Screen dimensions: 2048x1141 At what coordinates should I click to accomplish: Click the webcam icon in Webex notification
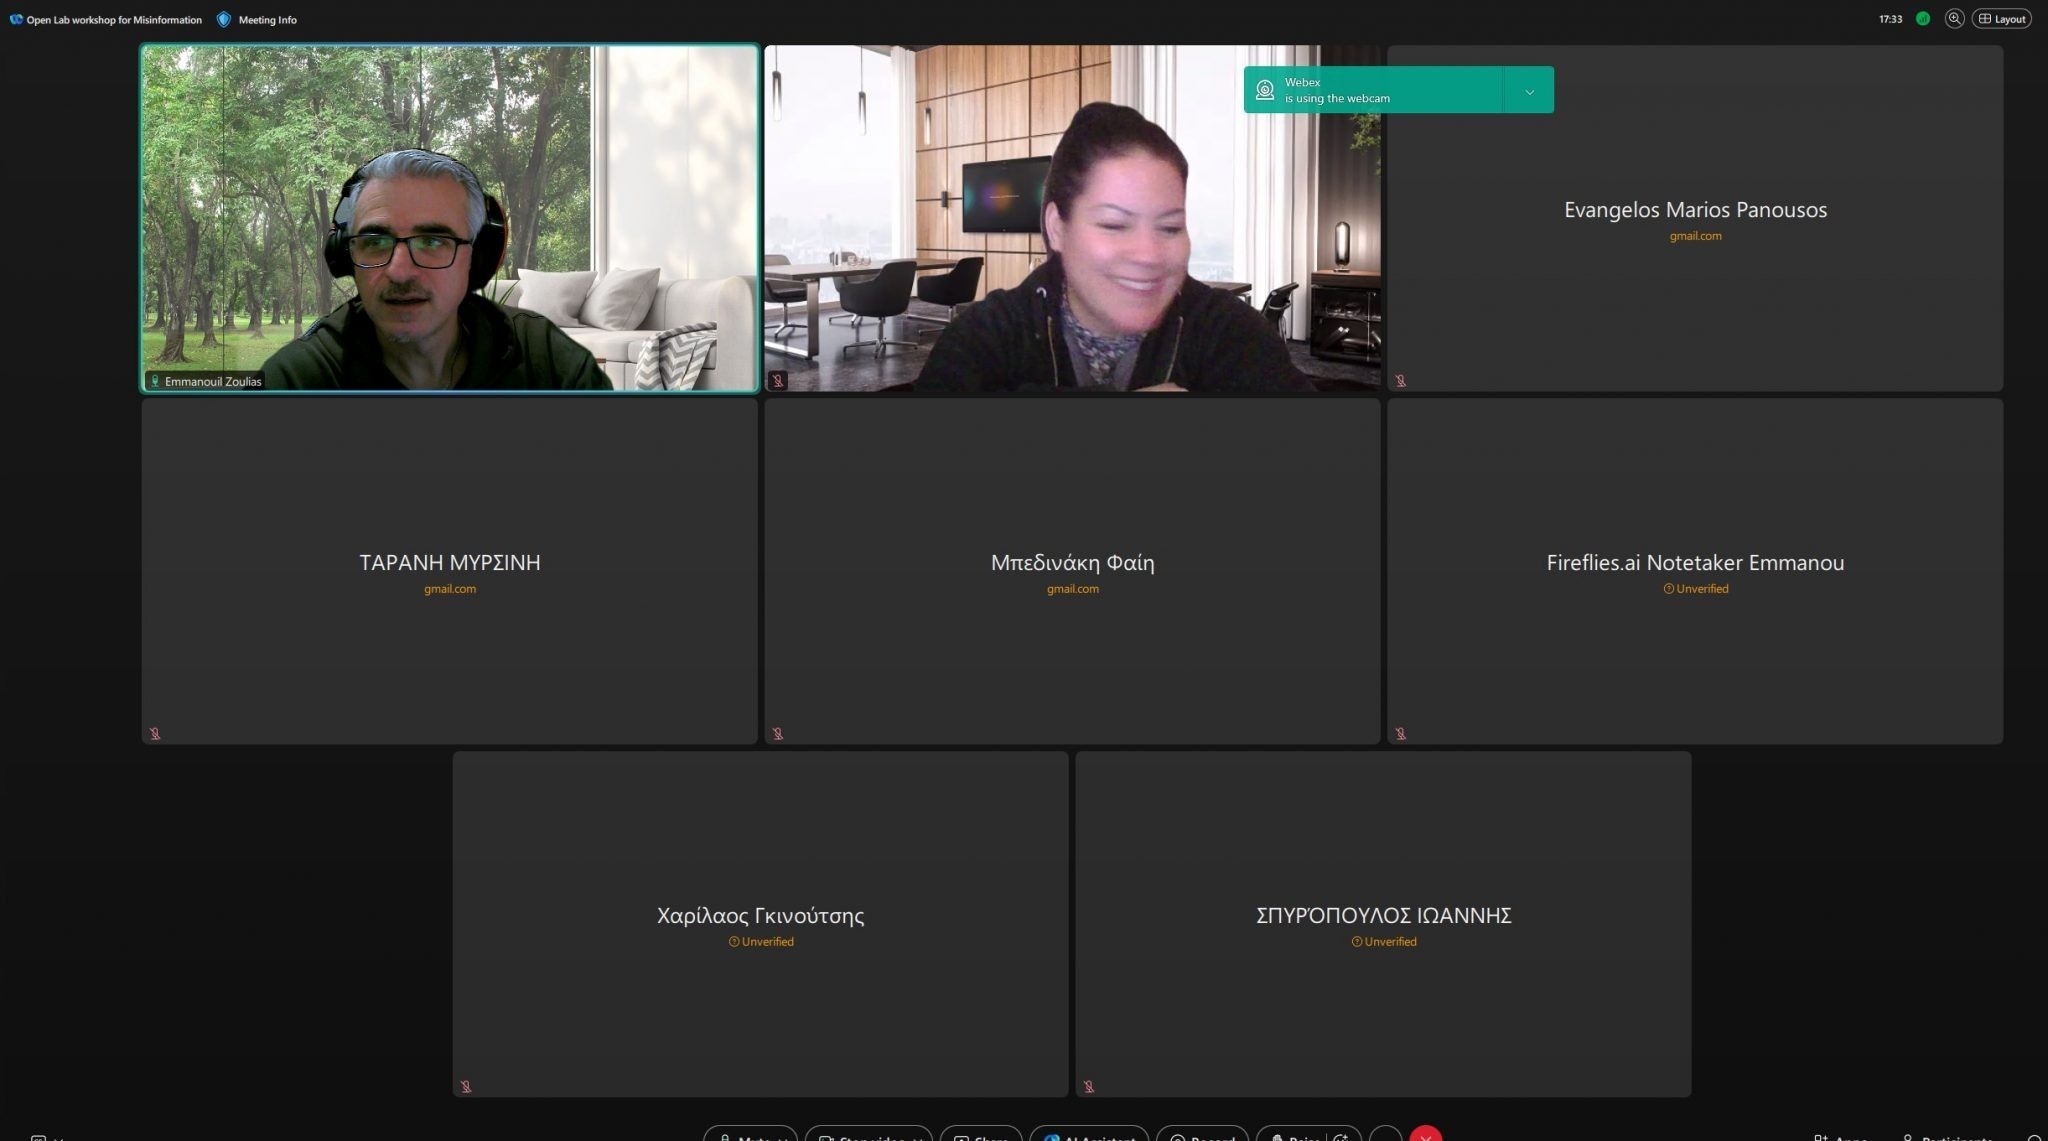coord(1265,91)
